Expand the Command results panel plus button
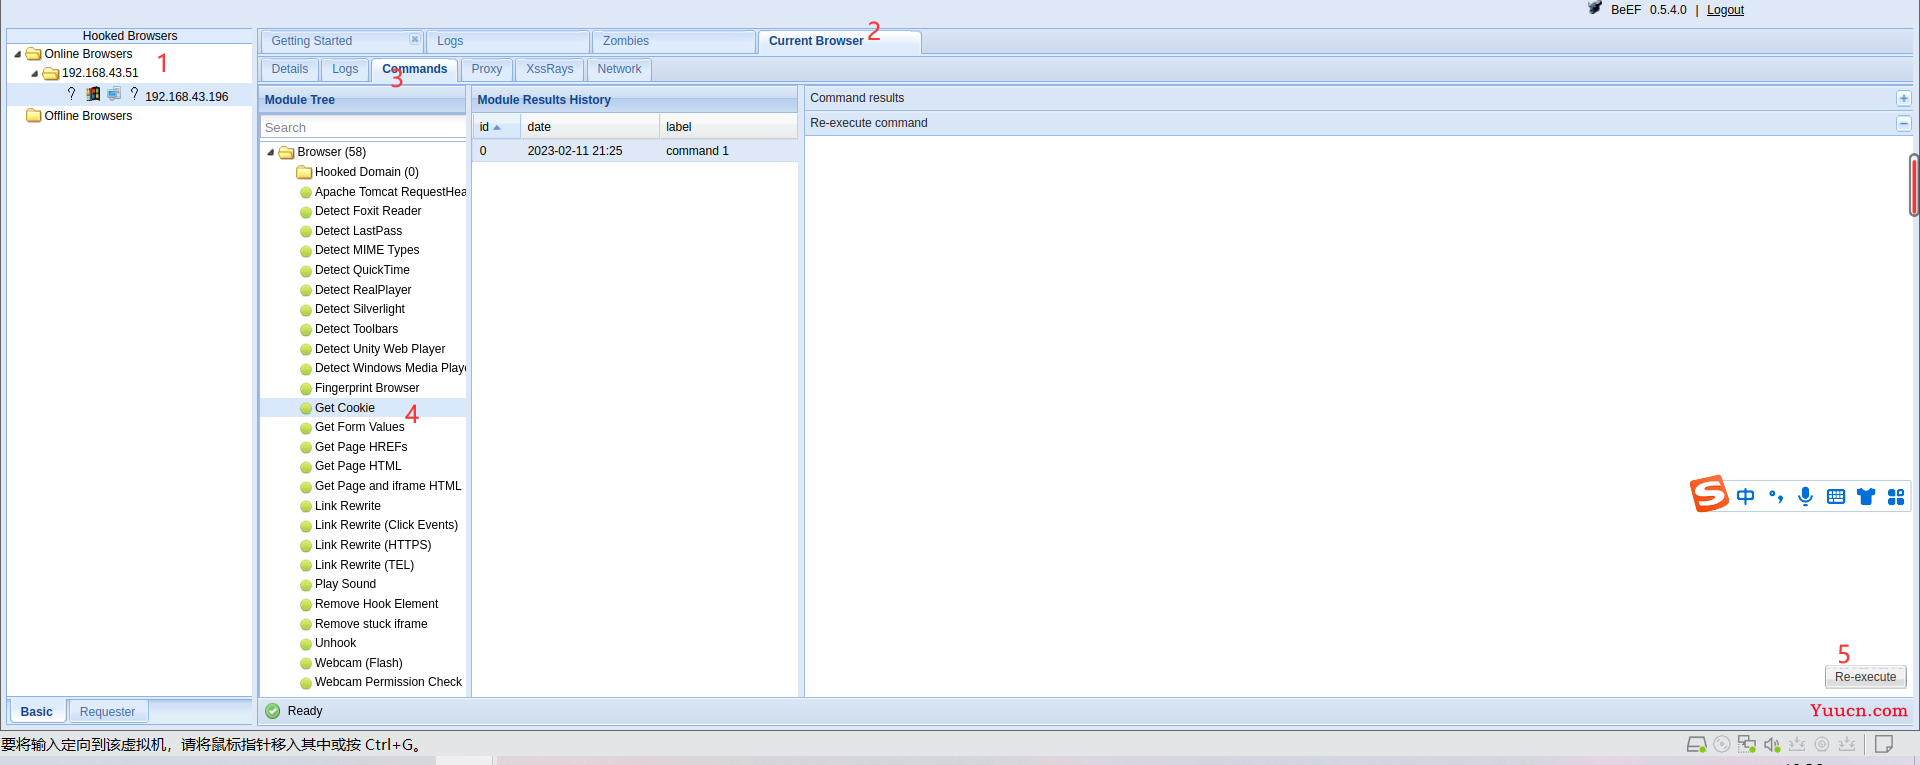The image size is (1920, 765). point(1904,98)
